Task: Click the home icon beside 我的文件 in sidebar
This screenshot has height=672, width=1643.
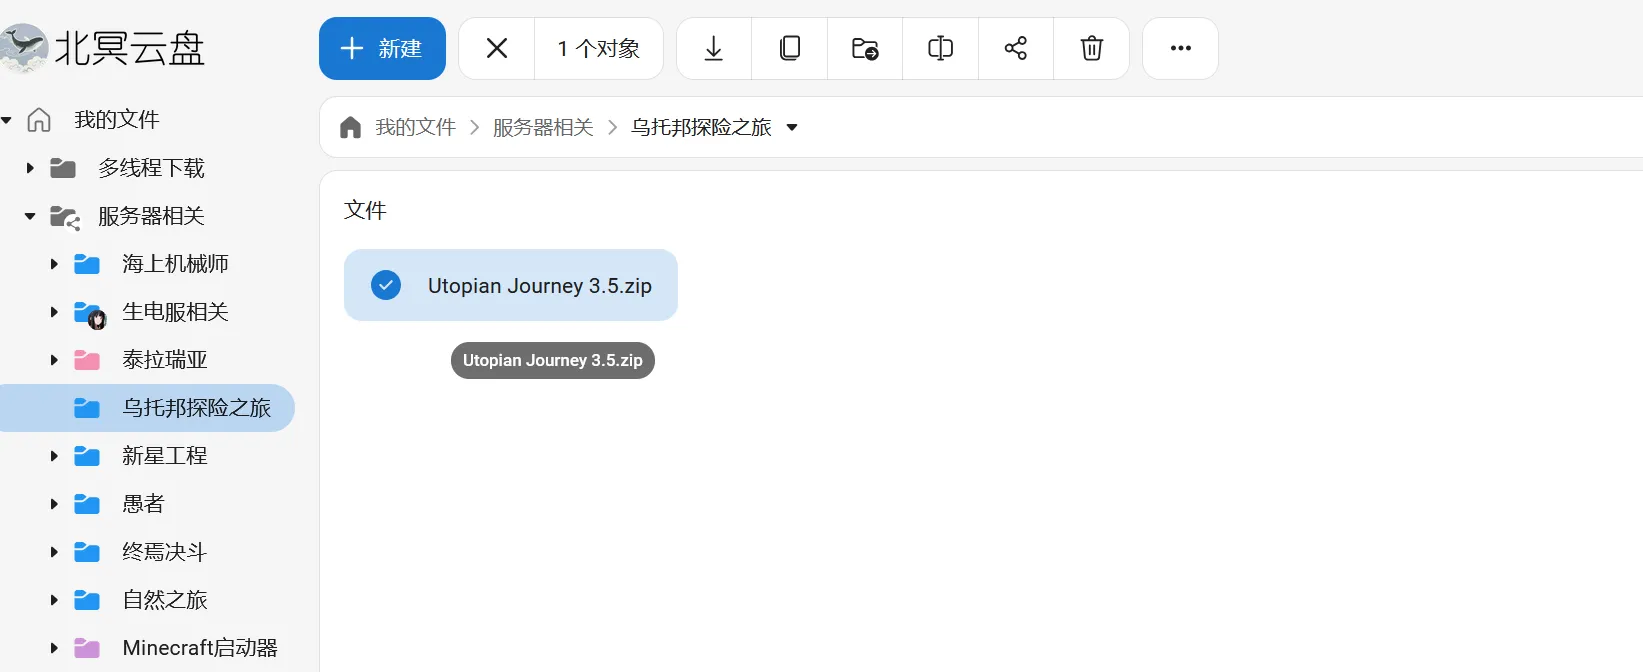Action: 39,120
